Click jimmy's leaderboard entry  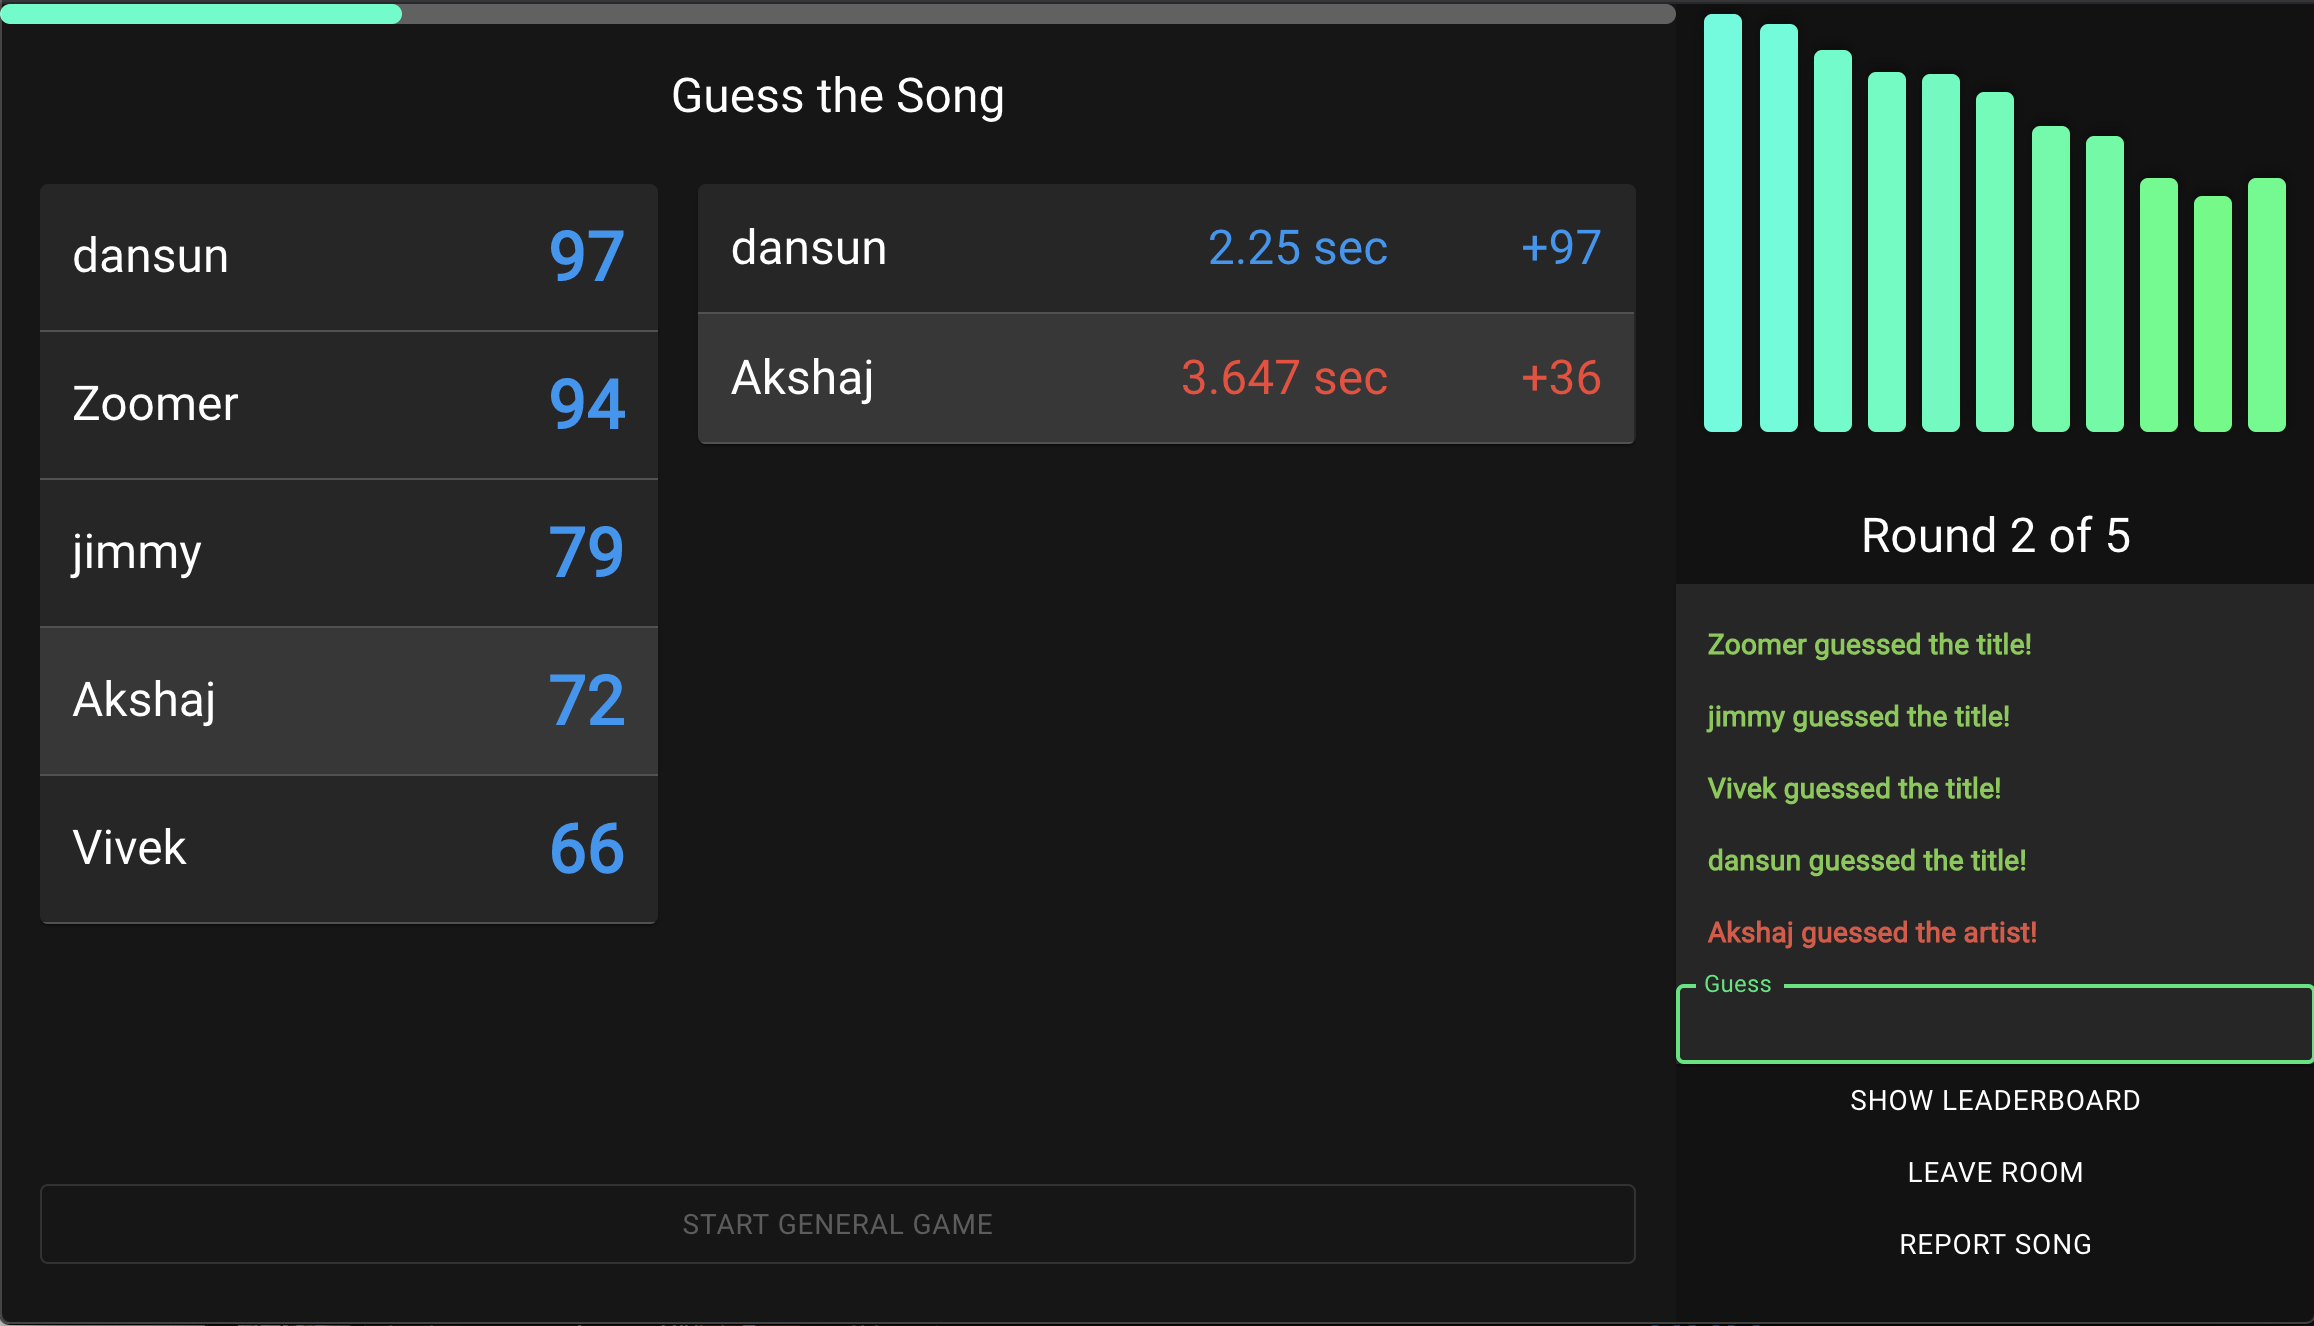point(348,553)
